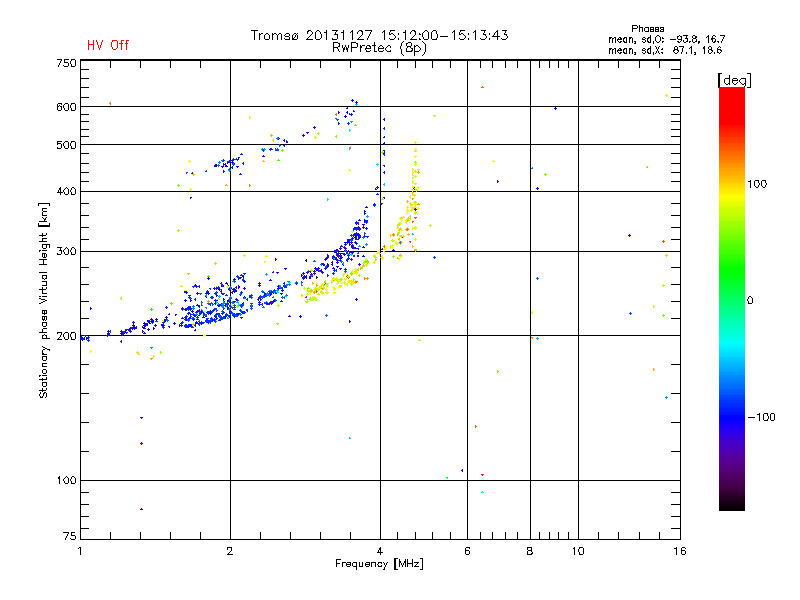800x600 pixels.
Task: Click the x-axis tick label '2'
Action: pos(230,551)
